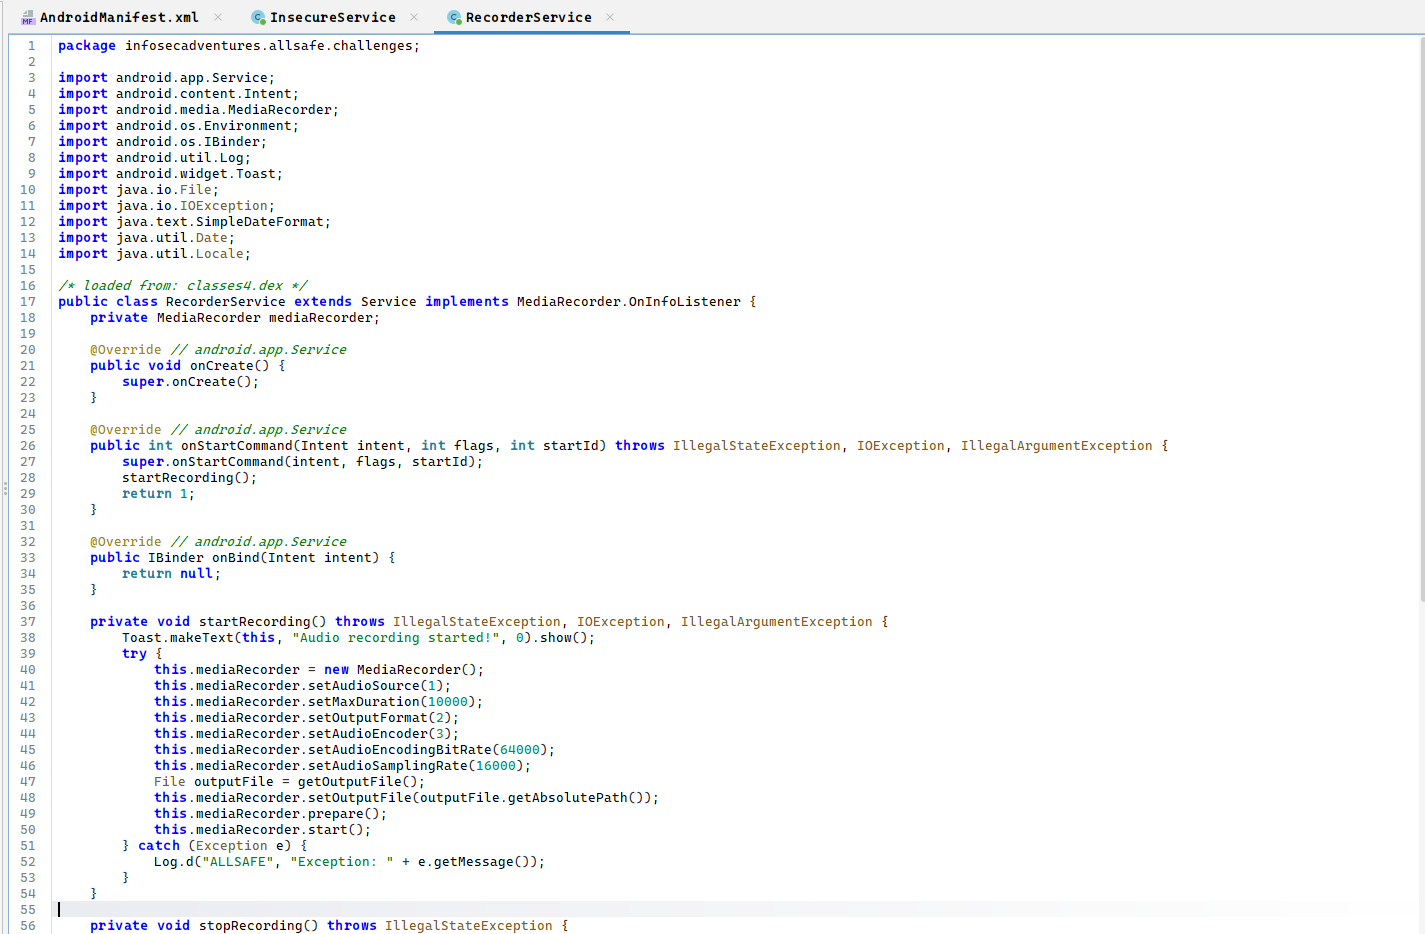Click MediaRecorder.OnInfoListener in the class declaration
Screen dimensions: 1425x934
coord(629,302)
